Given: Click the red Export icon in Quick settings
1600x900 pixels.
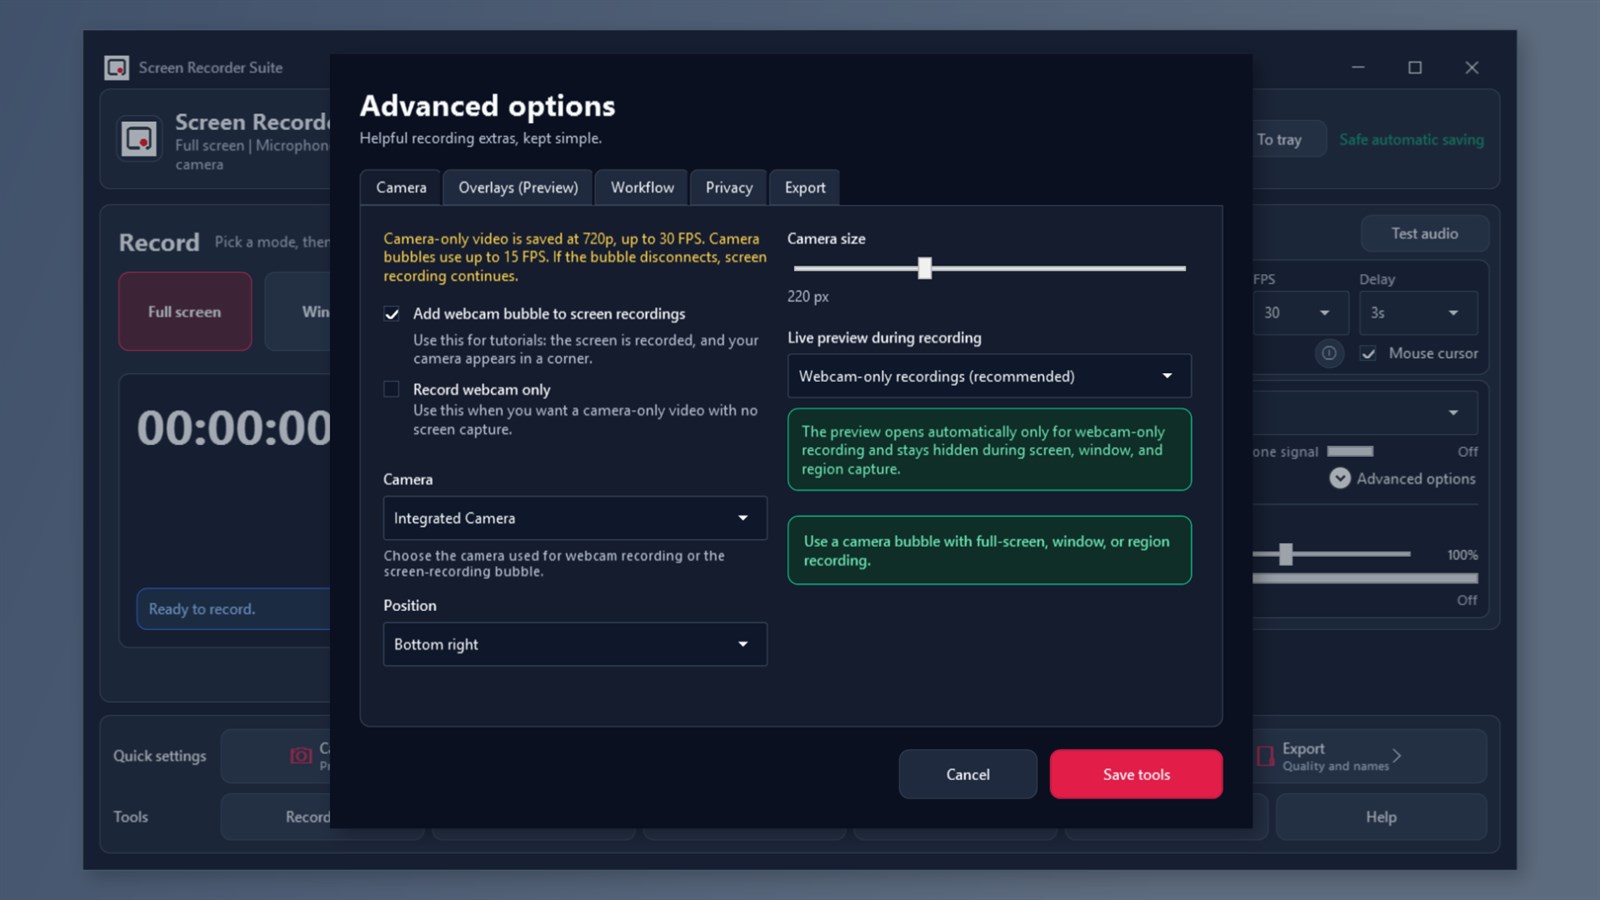Looking at the screenshot, I should click(x=1265, y=756).
